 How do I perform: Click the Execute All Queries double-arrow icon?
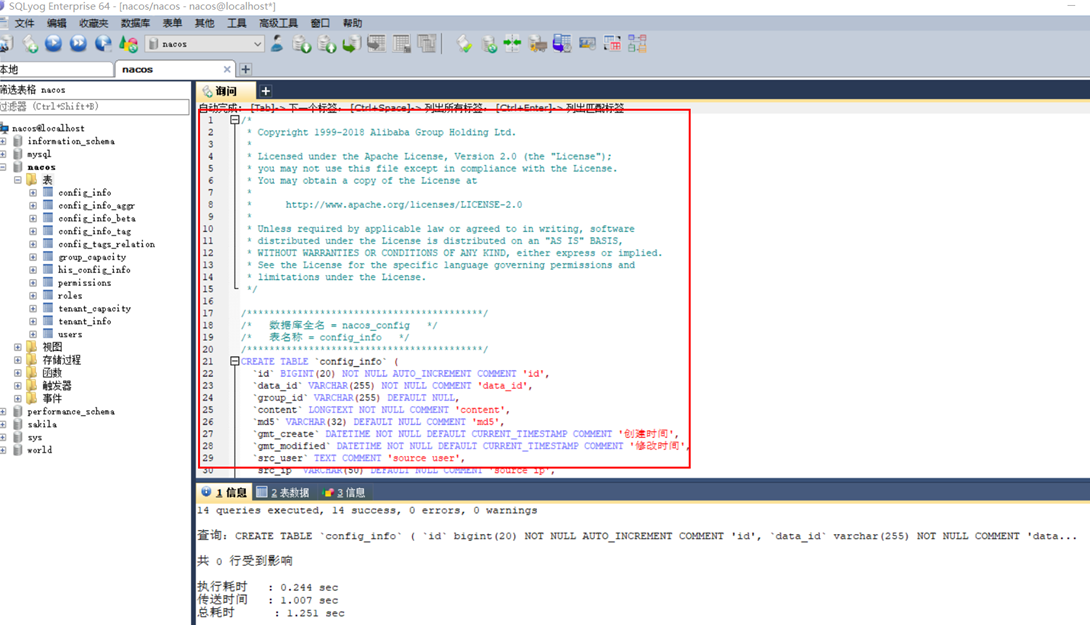pyautogui.click(x=79, y=44)
